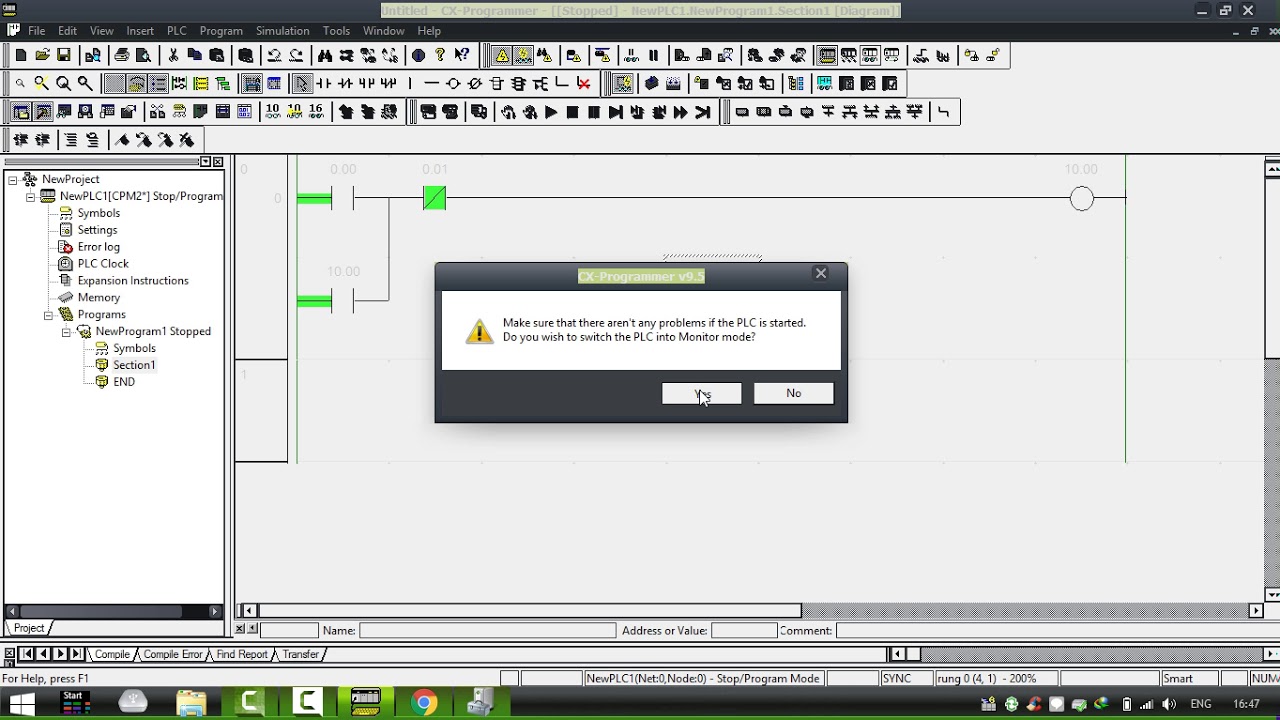Click the first hammer icon in the bottom toolbar row

(122, 140)
